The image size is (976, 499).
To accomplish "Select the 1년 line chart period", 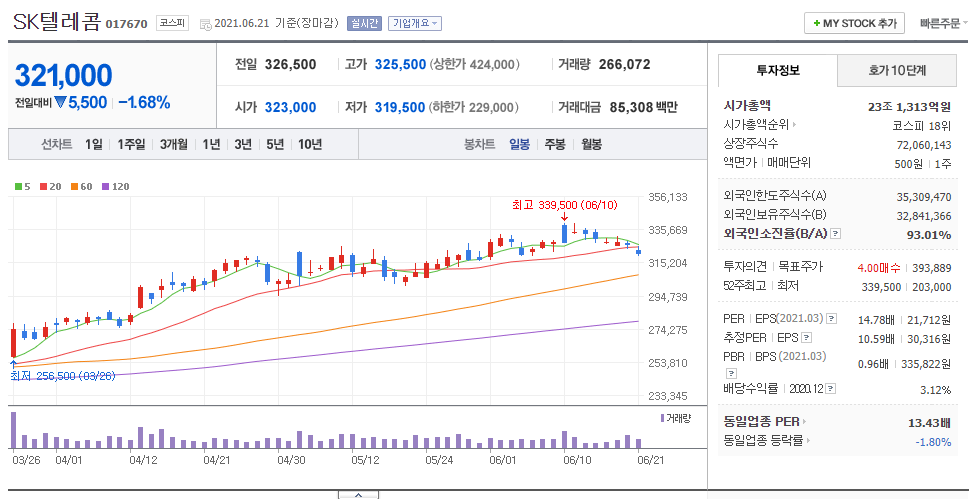I will coord(212,144).
